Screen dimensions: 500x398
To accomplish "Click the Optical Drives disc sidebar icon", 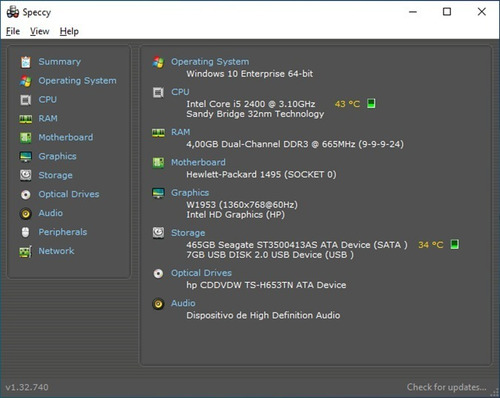I will [x=26, y=195].
